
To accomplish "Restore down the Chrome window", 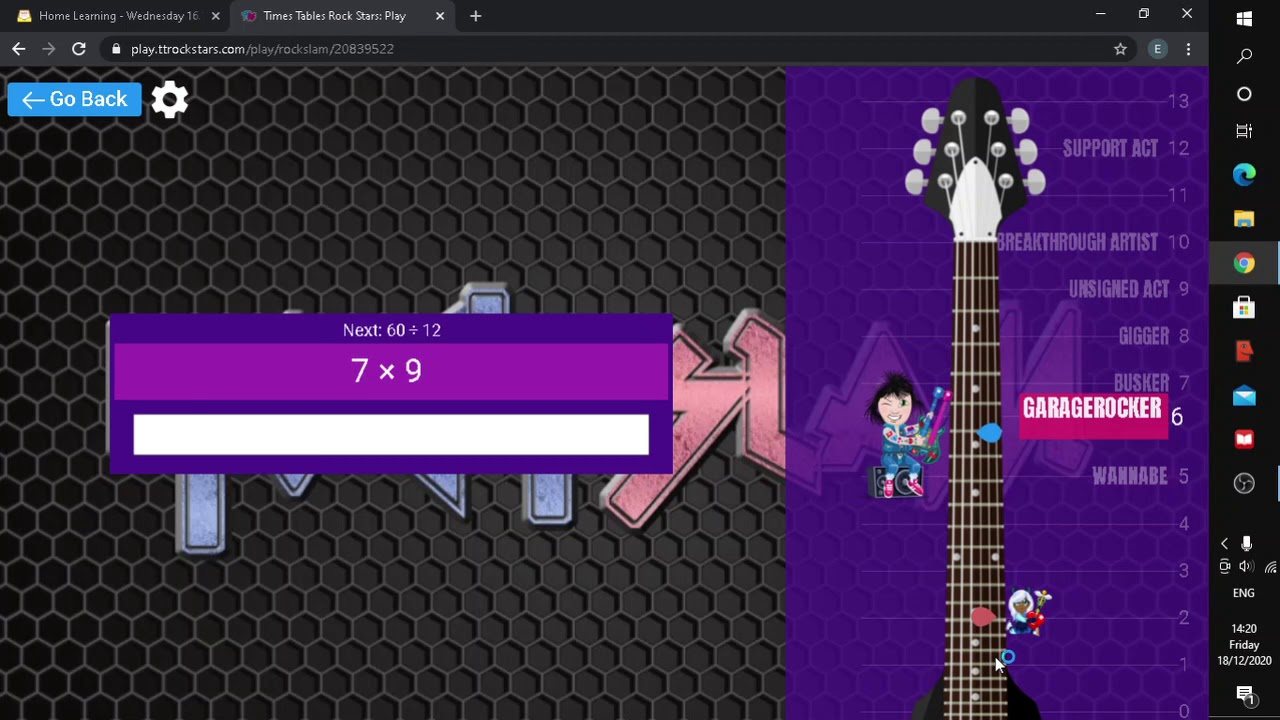I will coord(1143,14).
